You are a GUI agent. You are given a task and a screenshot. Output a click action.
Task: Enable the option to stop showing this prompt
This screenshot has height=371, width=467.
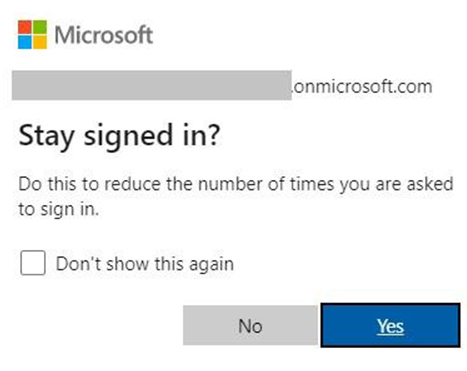click(33, 263)
